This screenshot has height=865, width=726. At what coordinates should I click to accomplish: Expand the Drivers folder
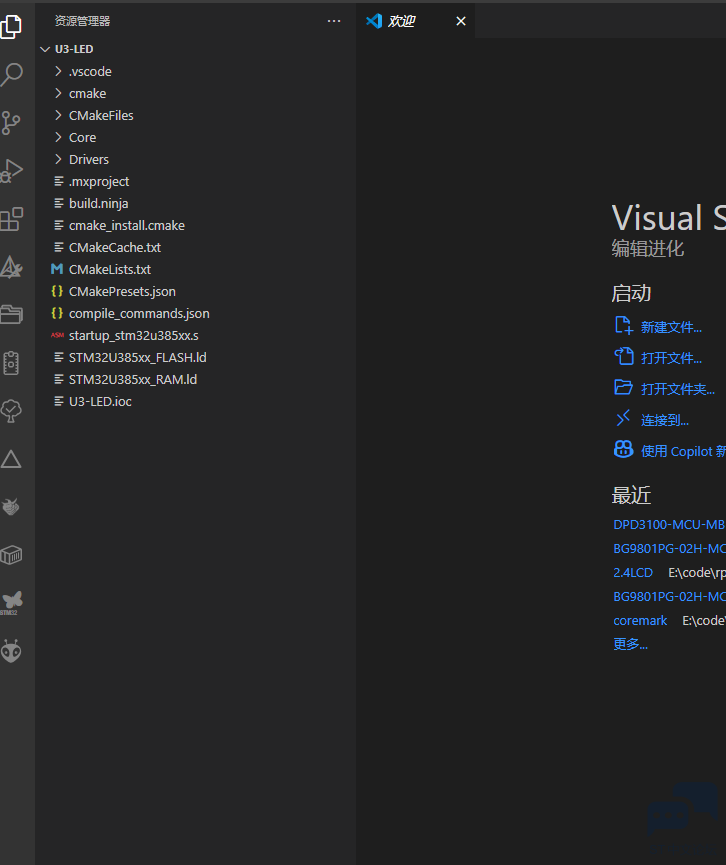[x=195, y=159]
